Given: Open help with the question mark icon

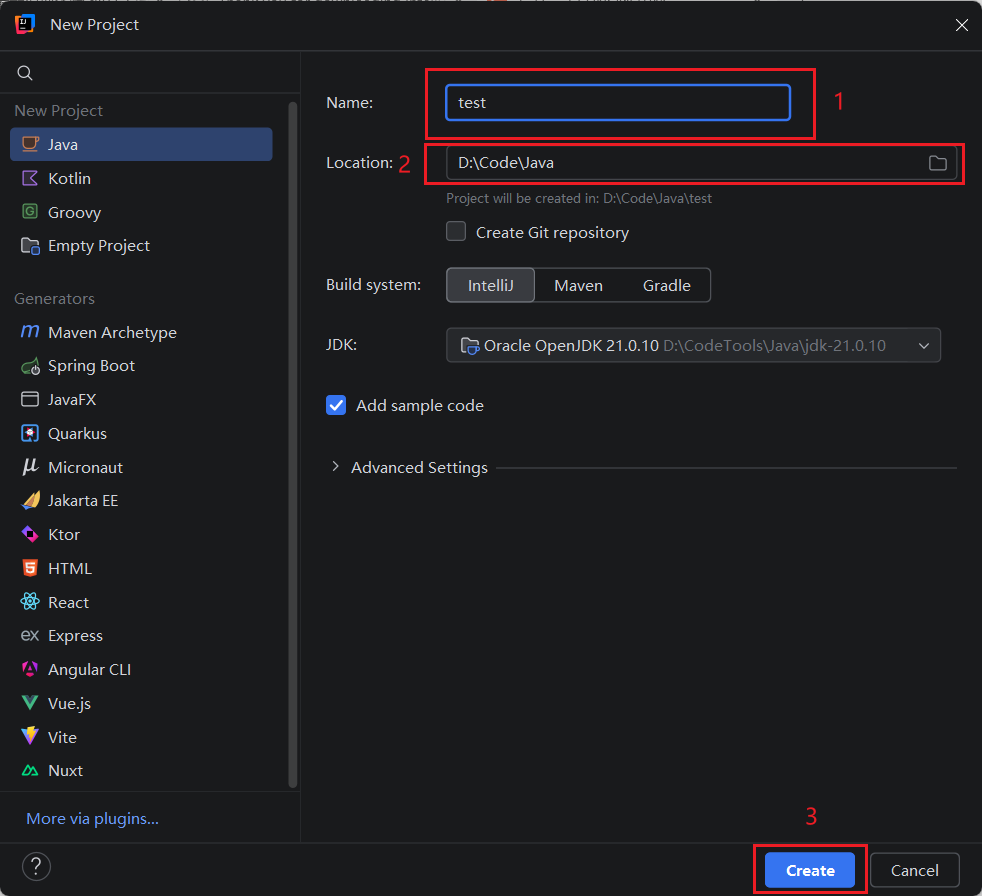Looking at the screenshot, I should tap(36, 867).
